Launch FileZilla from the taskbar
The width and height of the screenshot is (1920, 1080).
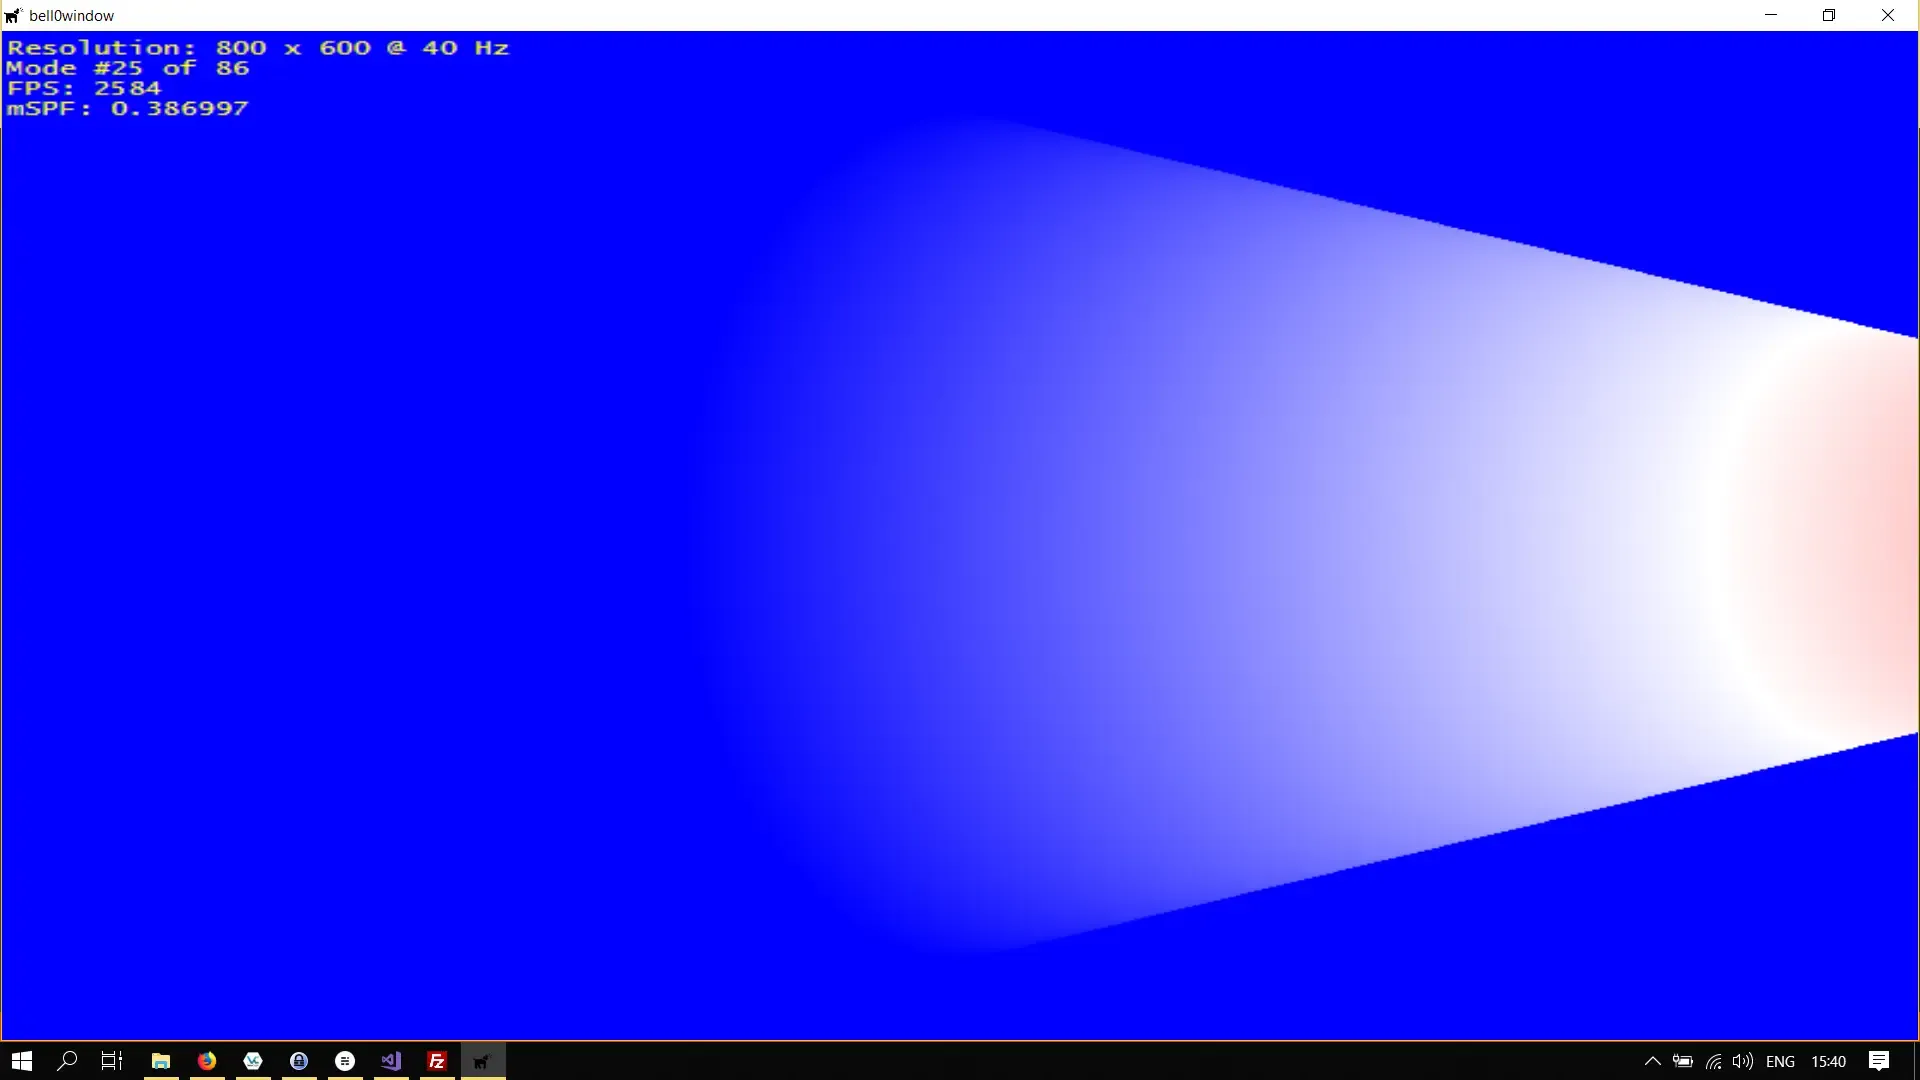pos(436,1061)
